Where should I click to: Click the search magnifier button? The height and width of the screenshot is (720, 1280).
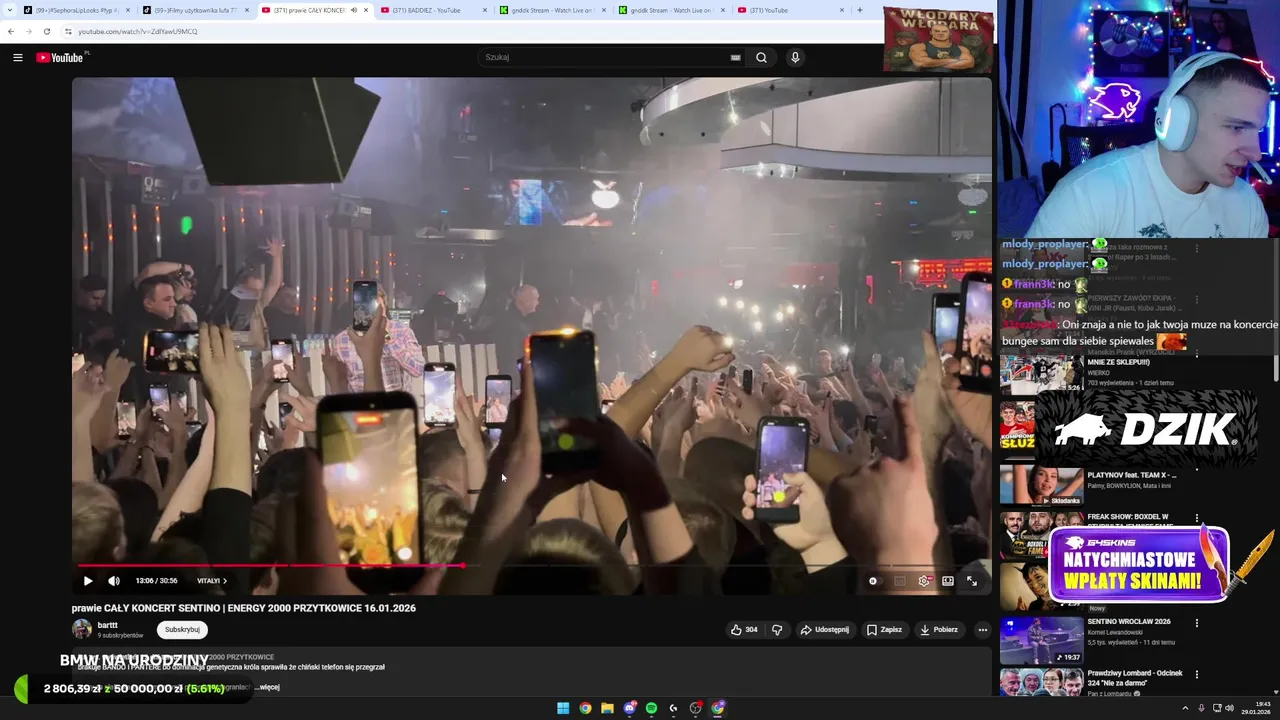click(x=761, y=57)
